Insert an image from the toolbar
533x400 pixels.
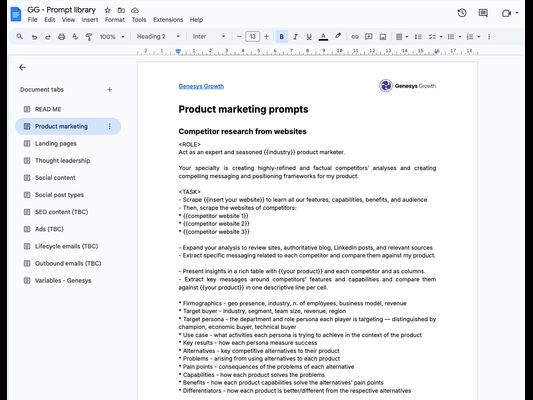383,37
